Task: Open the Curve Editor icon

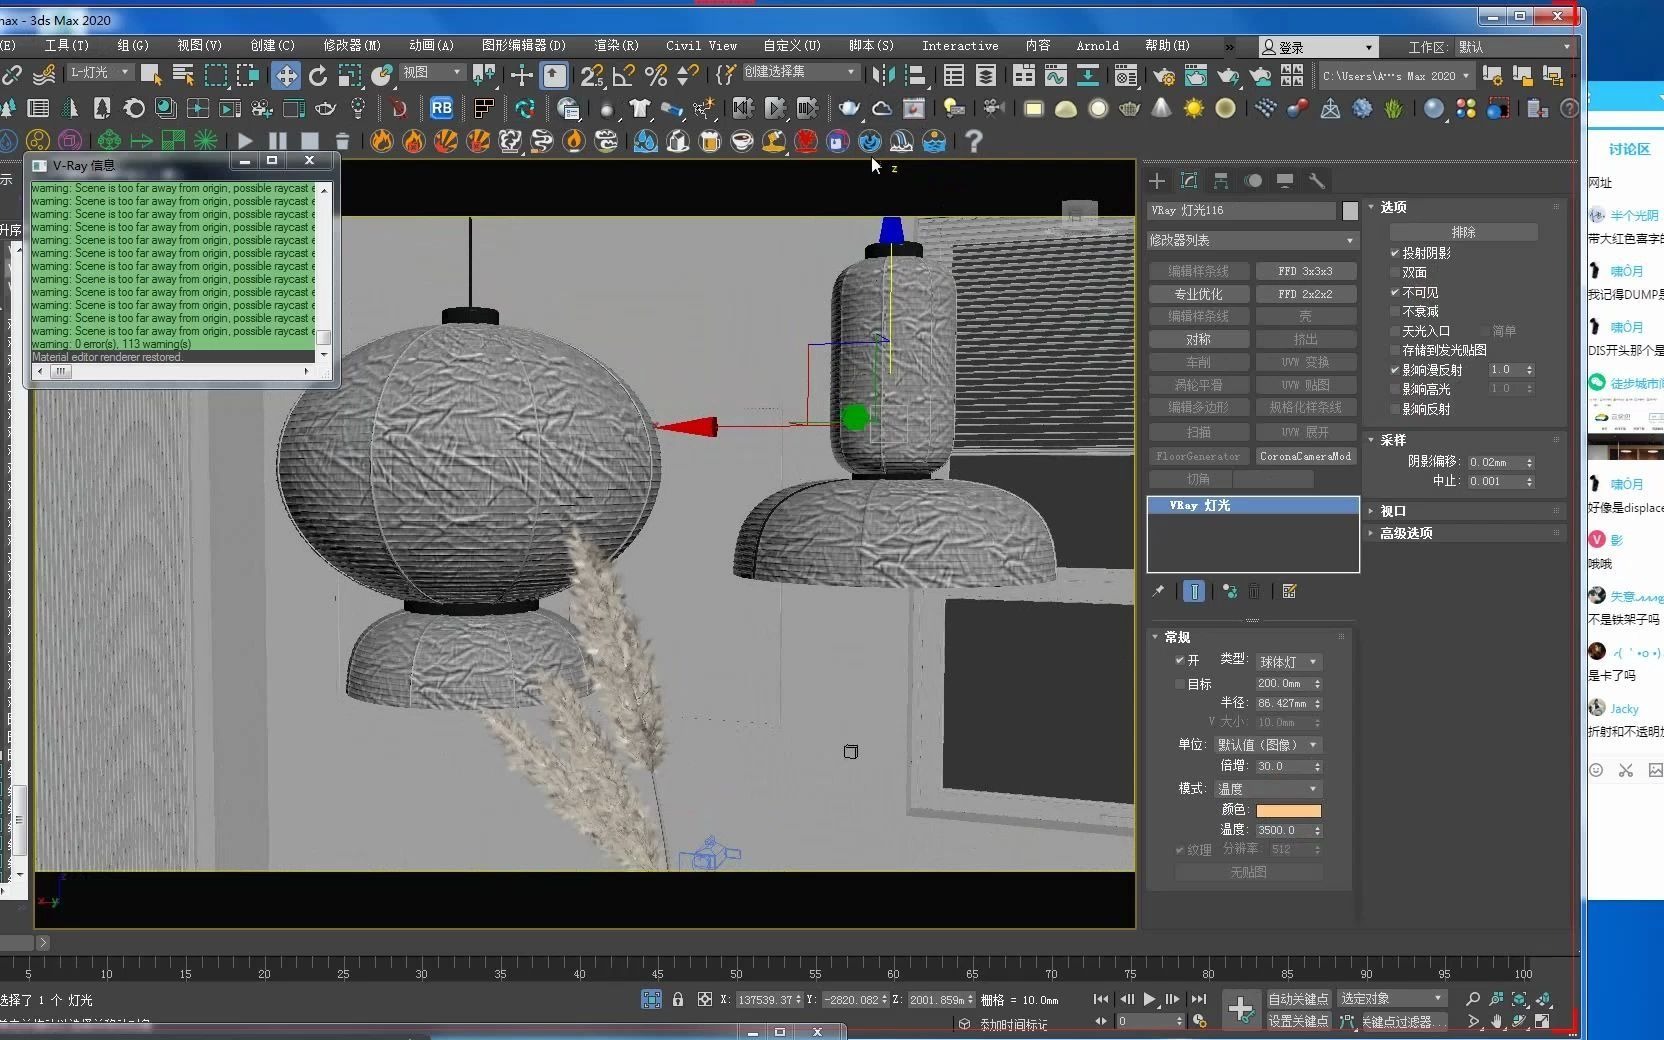Action: 1056,76
